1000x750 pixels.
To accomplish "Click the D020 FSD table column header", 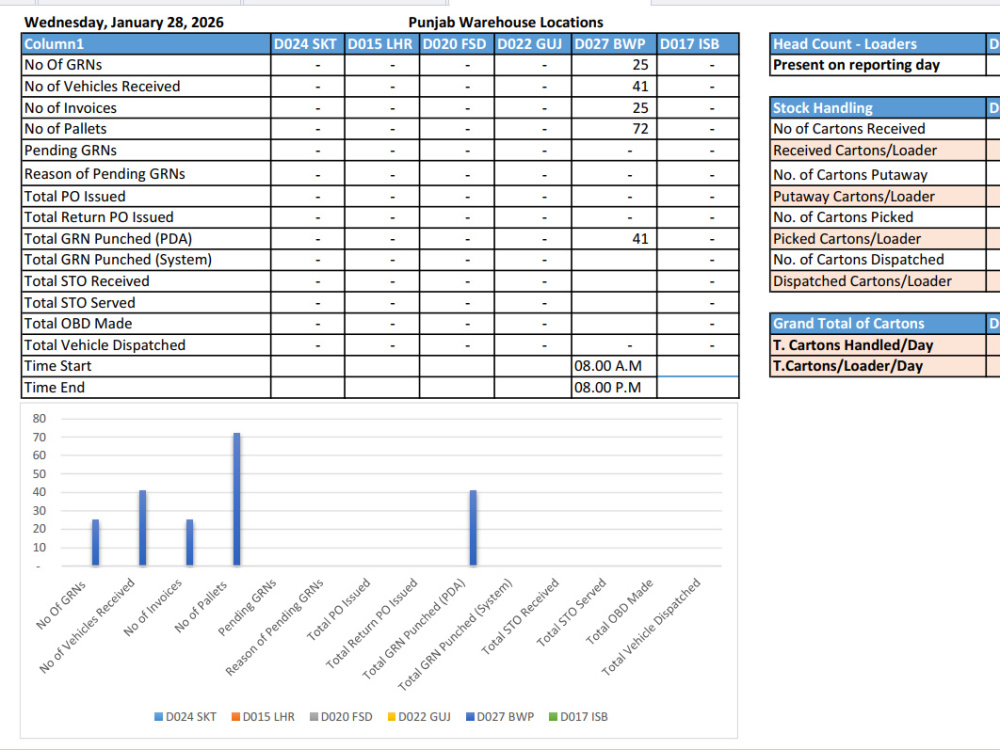I will click(x=457, y=44).
